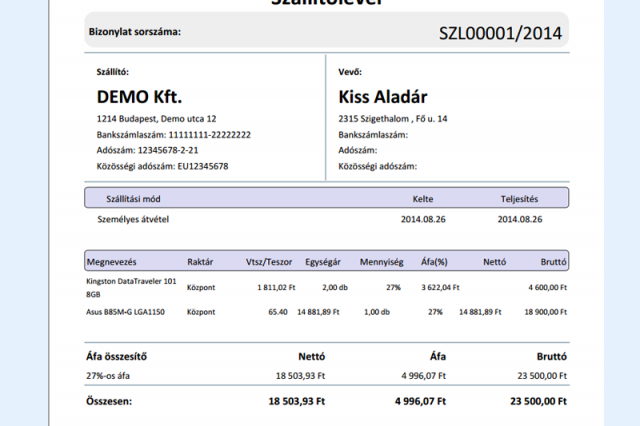Select the Kingston DataTraveler 101 8GB item
640x426 pixels.
pyautogui.click(x=130, y=289)
